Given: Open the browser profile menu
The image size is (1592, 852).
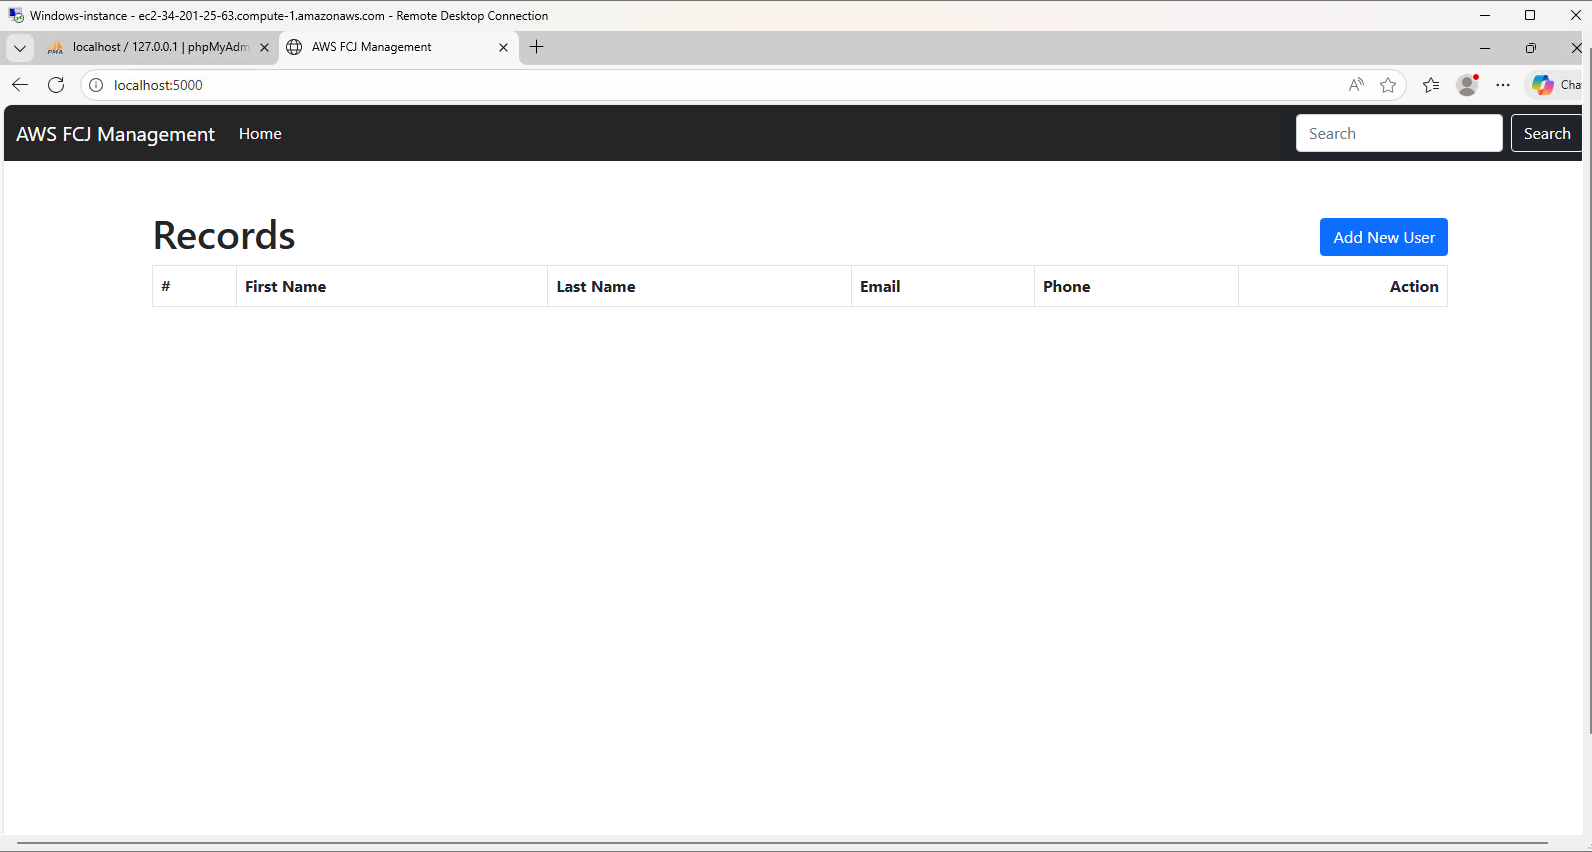Looking at the screenshot, I should [x=1467, y=85].
